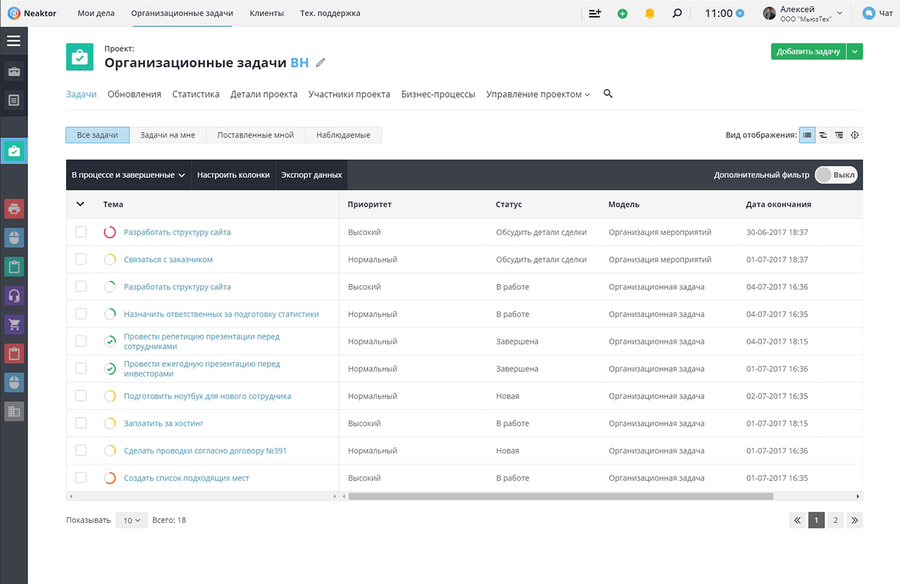Expand the В процессе и завершенные dropdown
Viewport: 900px width, 584px height.
[x=128, y=175]
